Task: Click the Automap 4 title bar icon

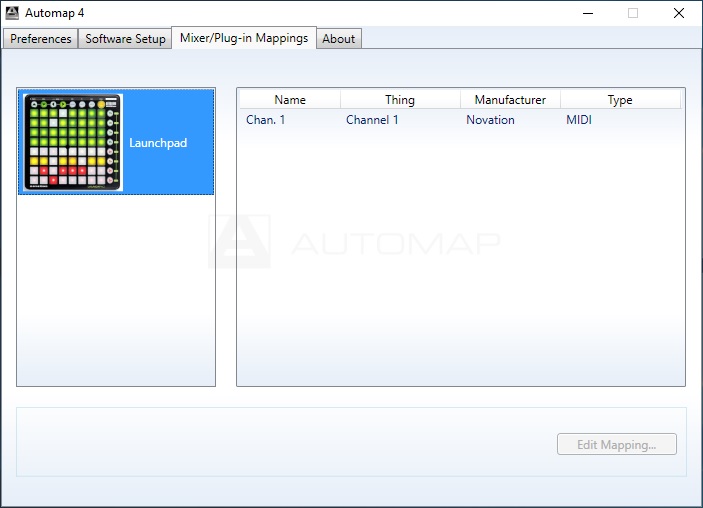Action: (x=12, y=13)
